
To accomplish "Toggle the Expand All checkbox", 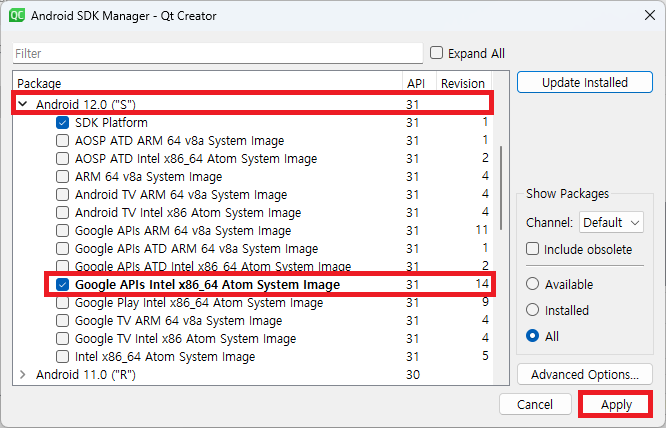I will [436, 53].
